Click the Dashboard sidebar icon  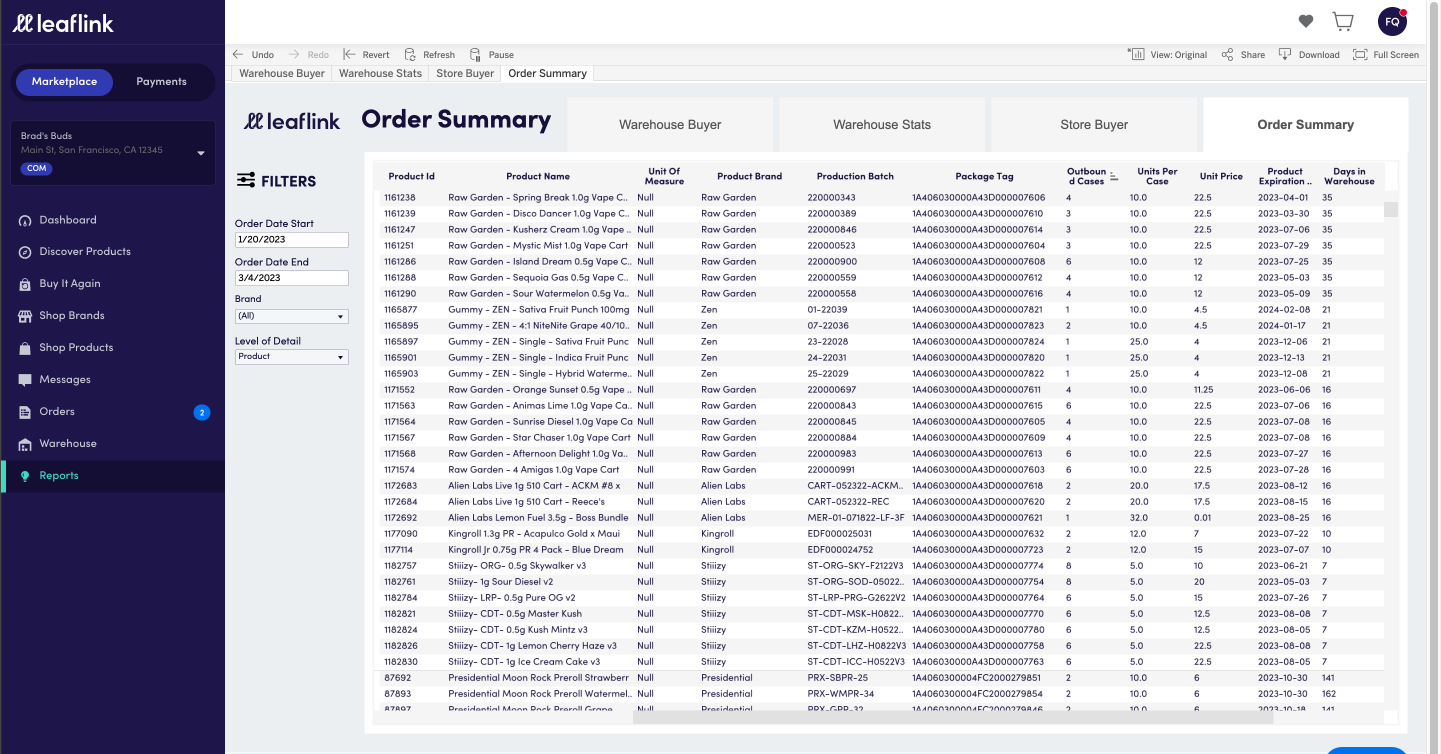25,220
